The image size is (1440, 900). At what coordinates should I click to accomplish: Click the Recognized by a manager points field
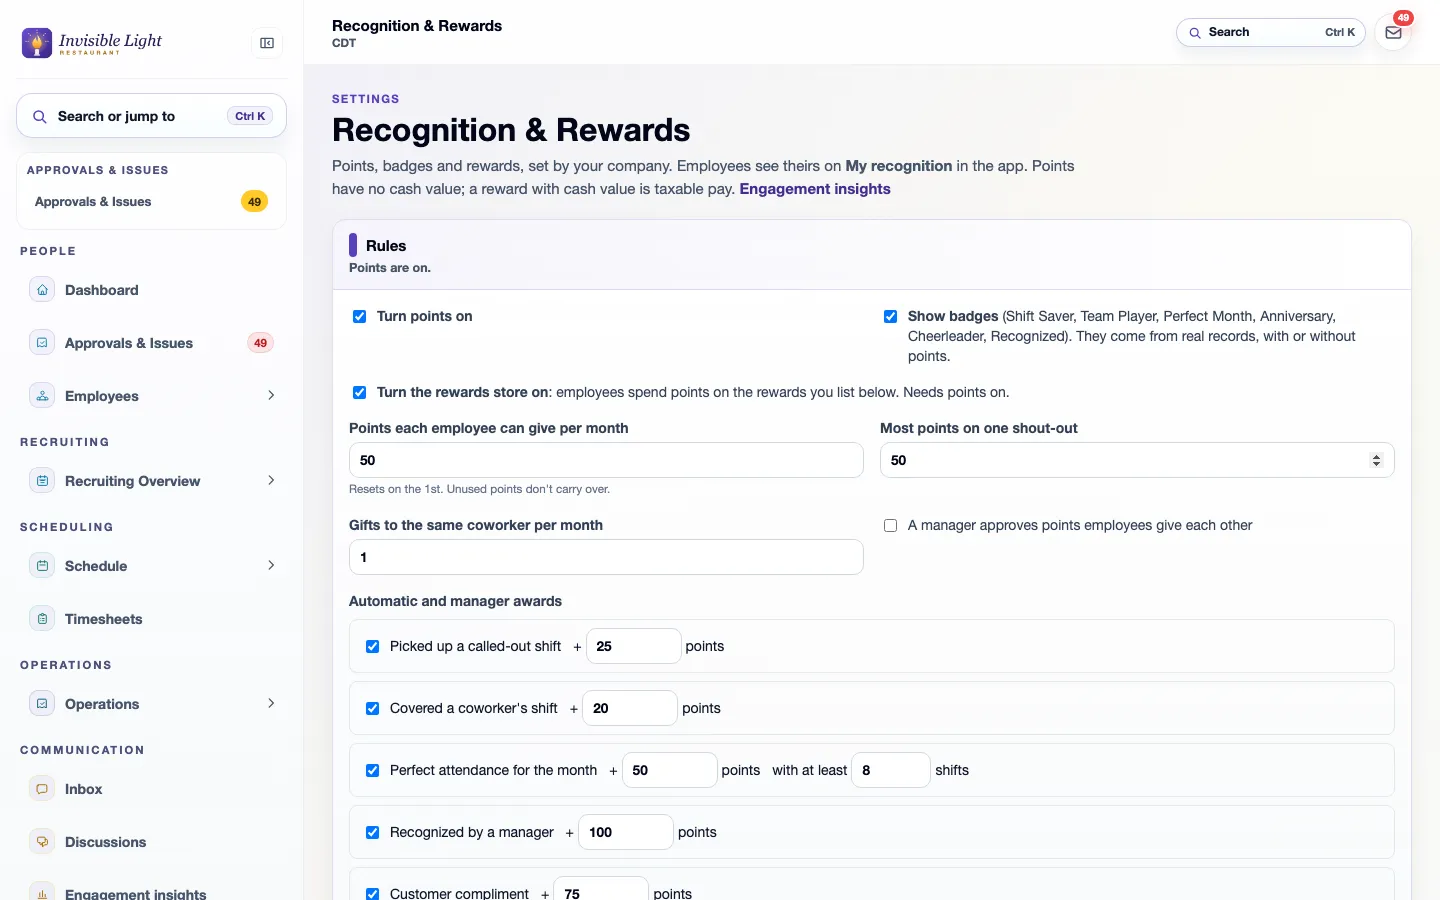tap(626, 832)
